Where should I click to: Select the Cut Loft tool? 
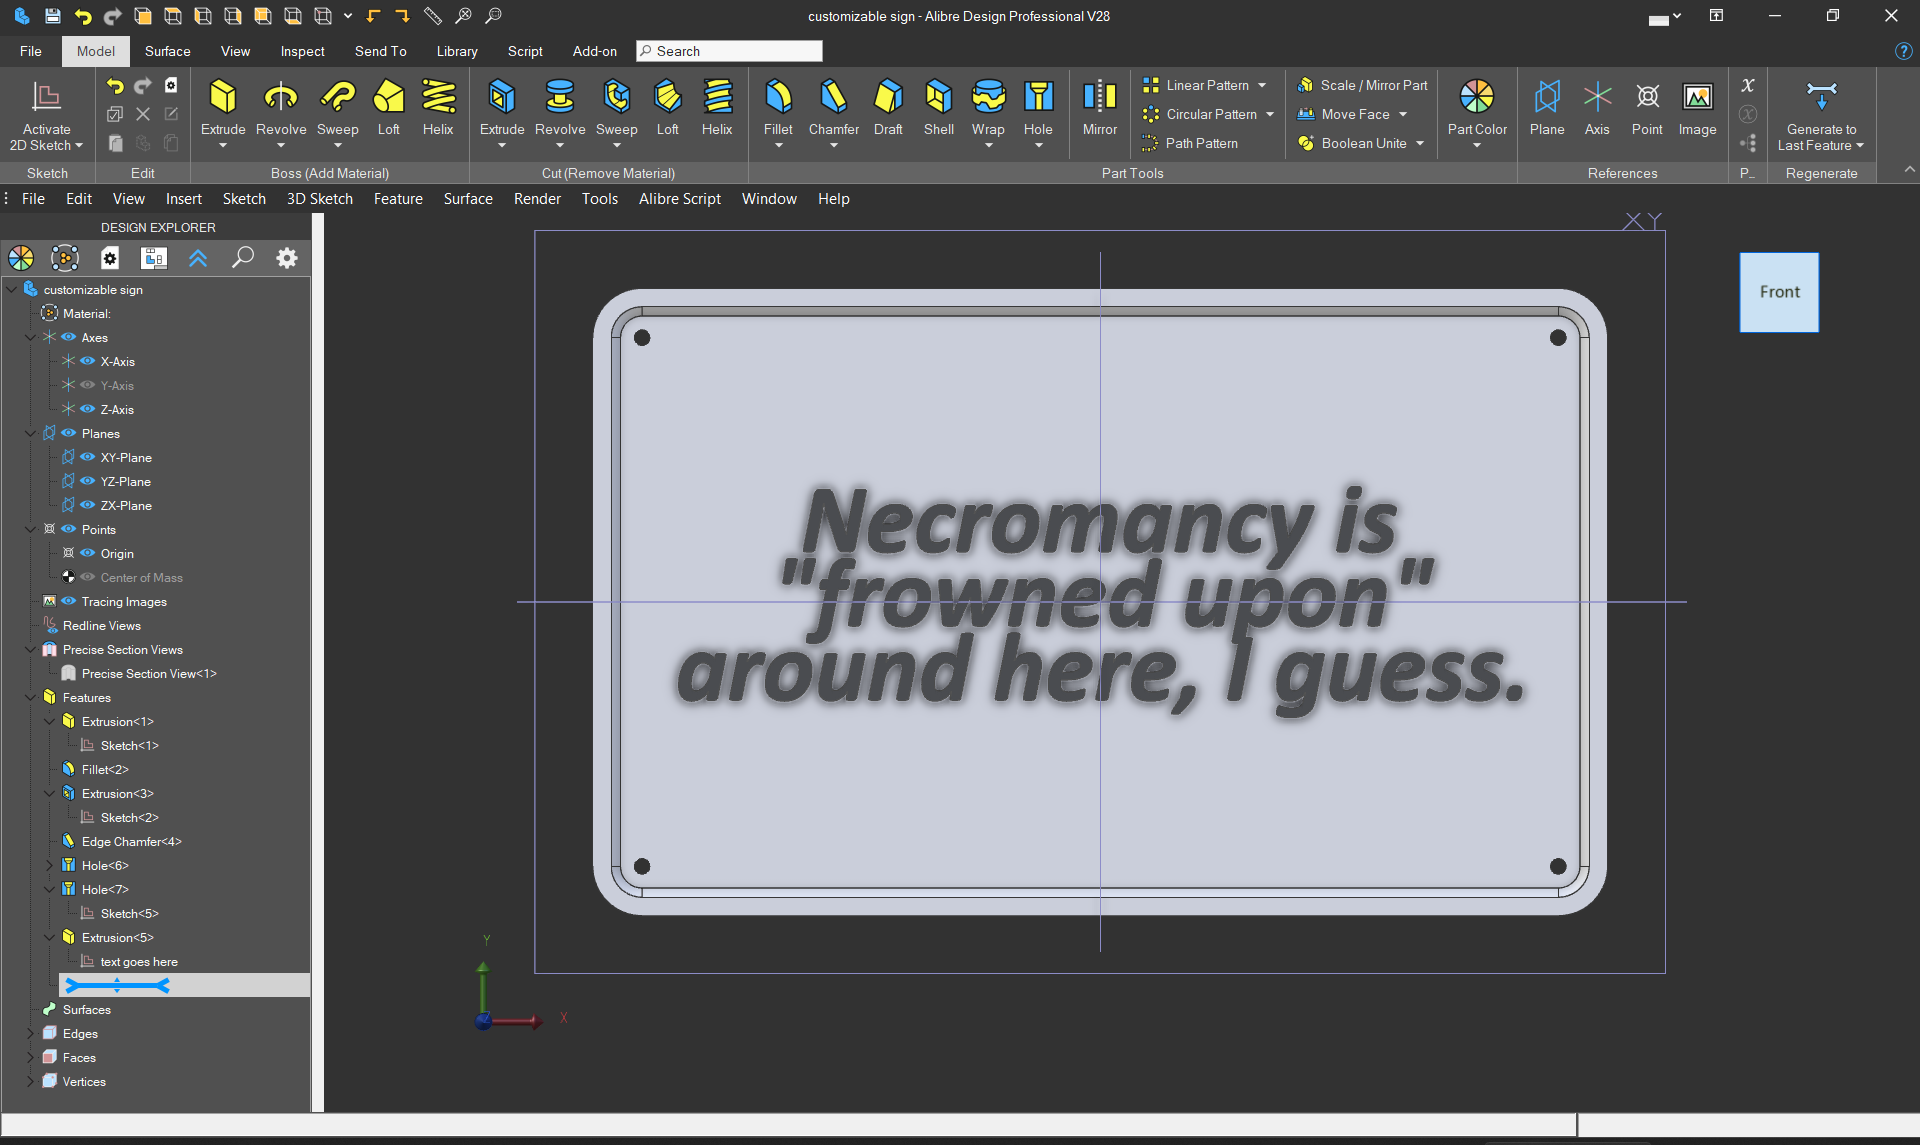pyautogui.click(x=667, y=108)
